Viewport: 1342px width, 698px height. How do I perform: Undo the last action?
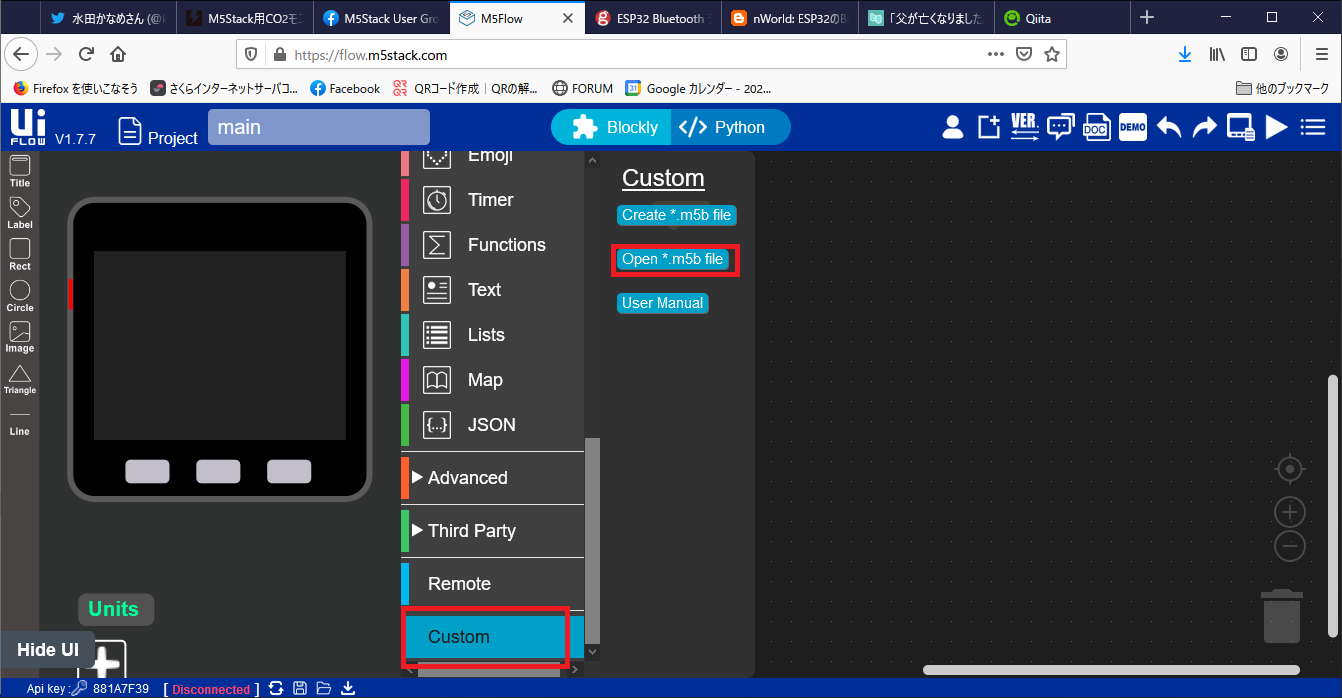click(x=1169, y=127)
